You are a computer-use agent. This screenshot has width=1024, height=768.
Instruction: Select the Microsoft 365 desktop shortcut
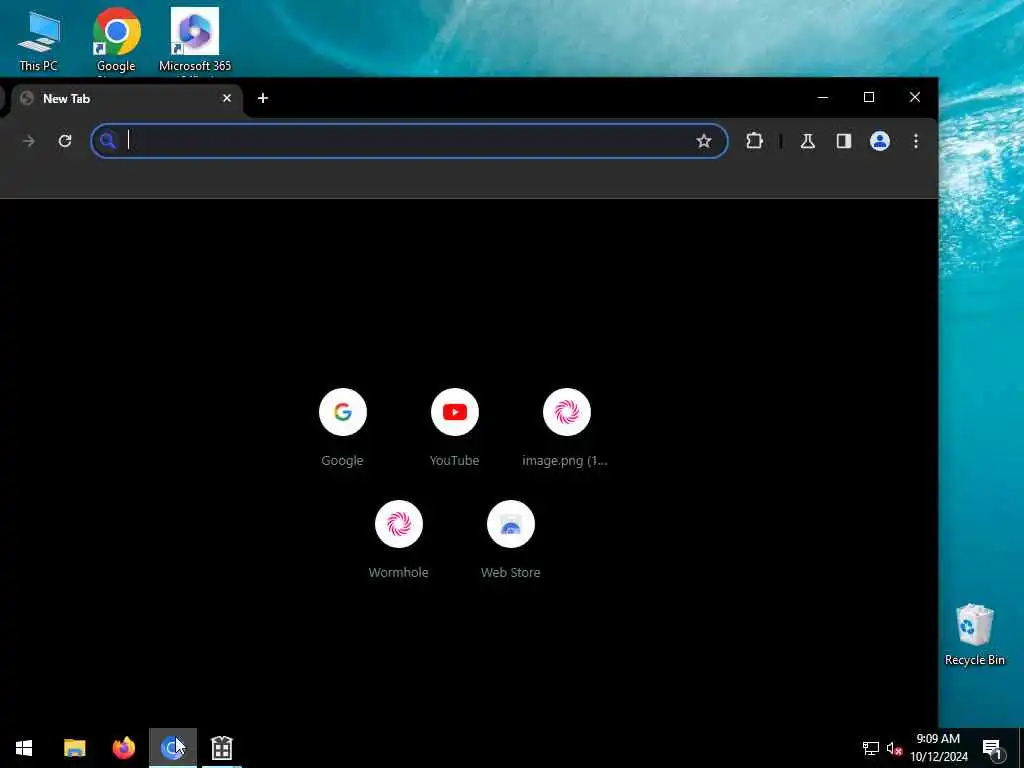[x=195, y=41]
